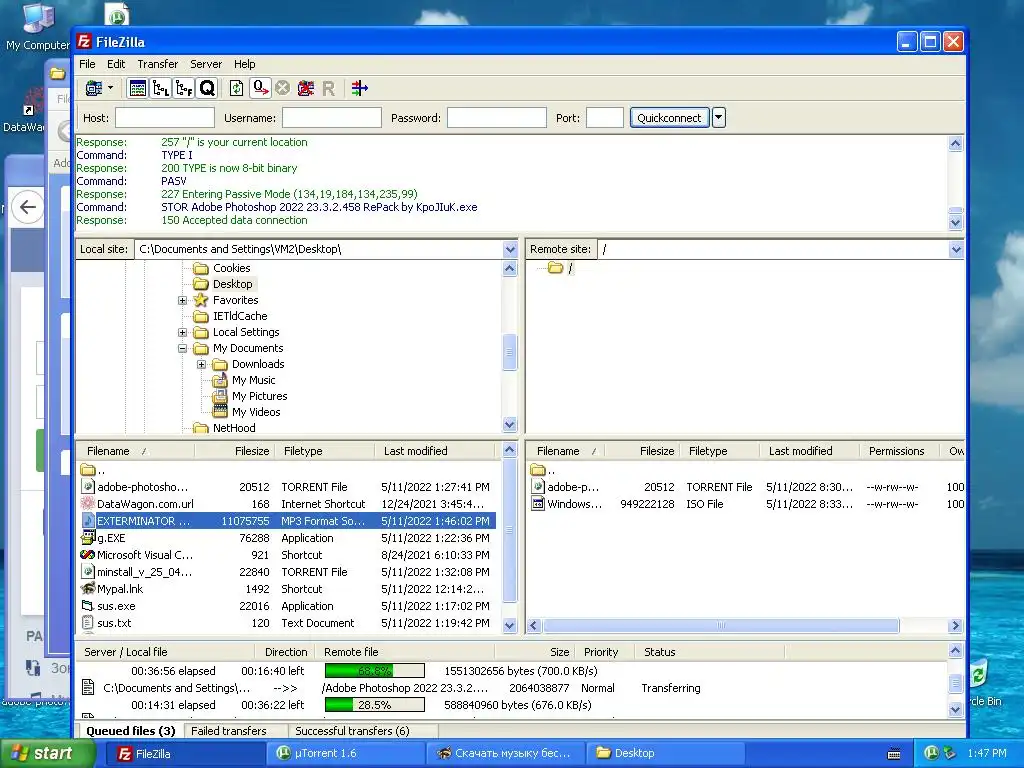Sort remote files by Filetype column

[x=720, y=451]
